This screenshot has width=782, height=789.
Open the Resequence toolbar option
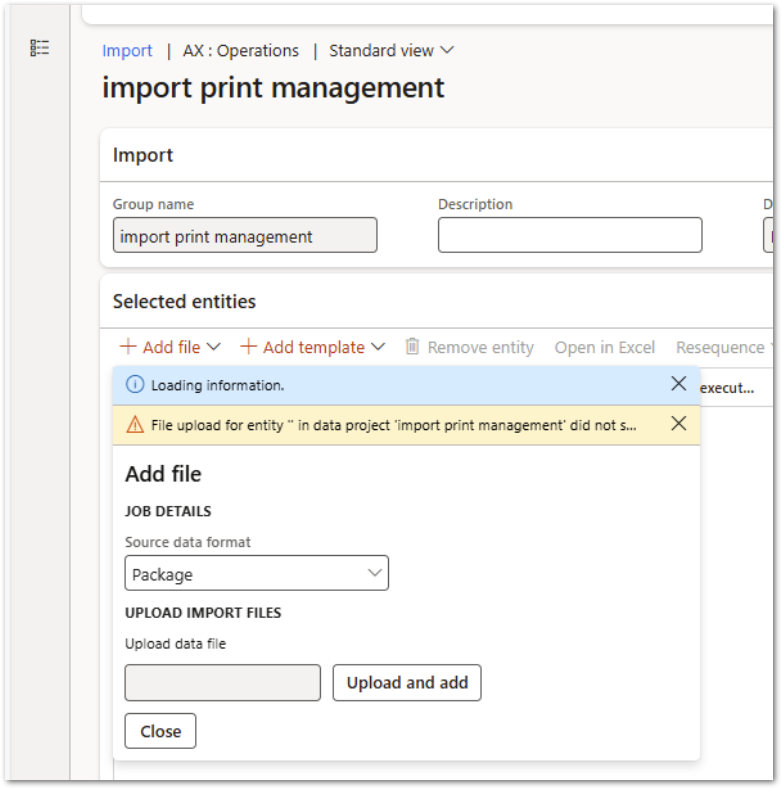pyautogui.click(x=720, y=347)
